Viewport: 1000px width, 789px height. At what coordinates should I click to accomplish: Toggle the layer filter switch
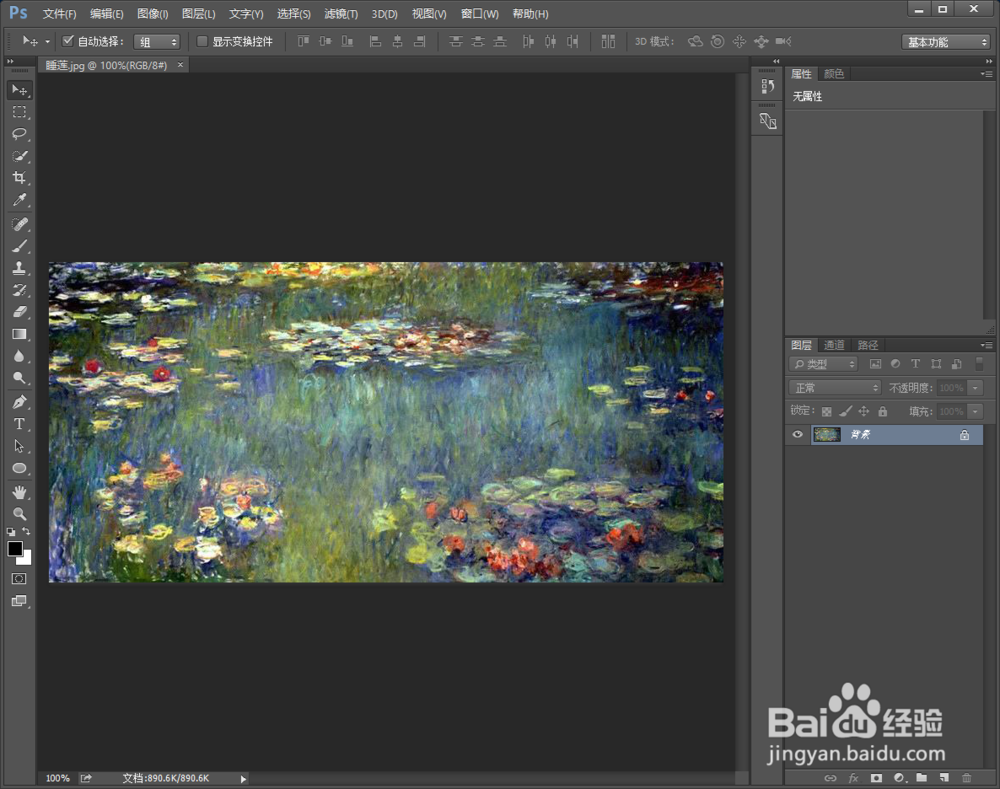coord(979,364)
